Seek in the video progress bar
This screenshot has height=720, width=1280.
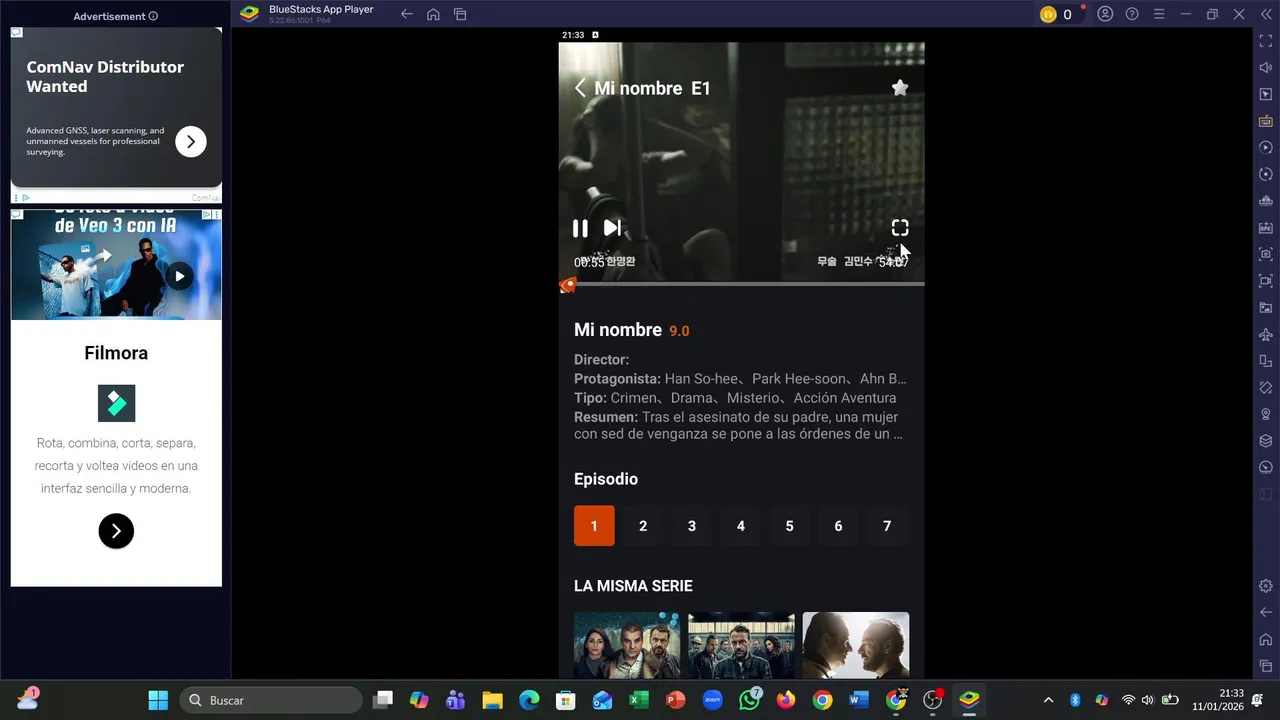[741, 284]
